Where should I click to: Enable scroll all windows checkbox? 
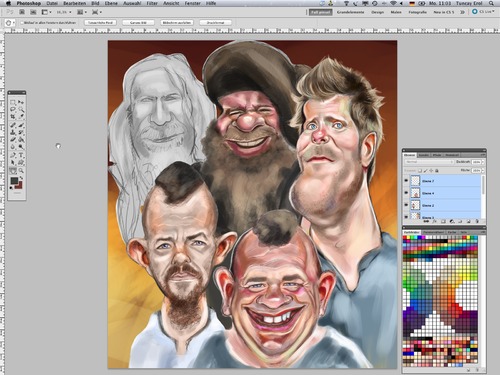[22, 23]
